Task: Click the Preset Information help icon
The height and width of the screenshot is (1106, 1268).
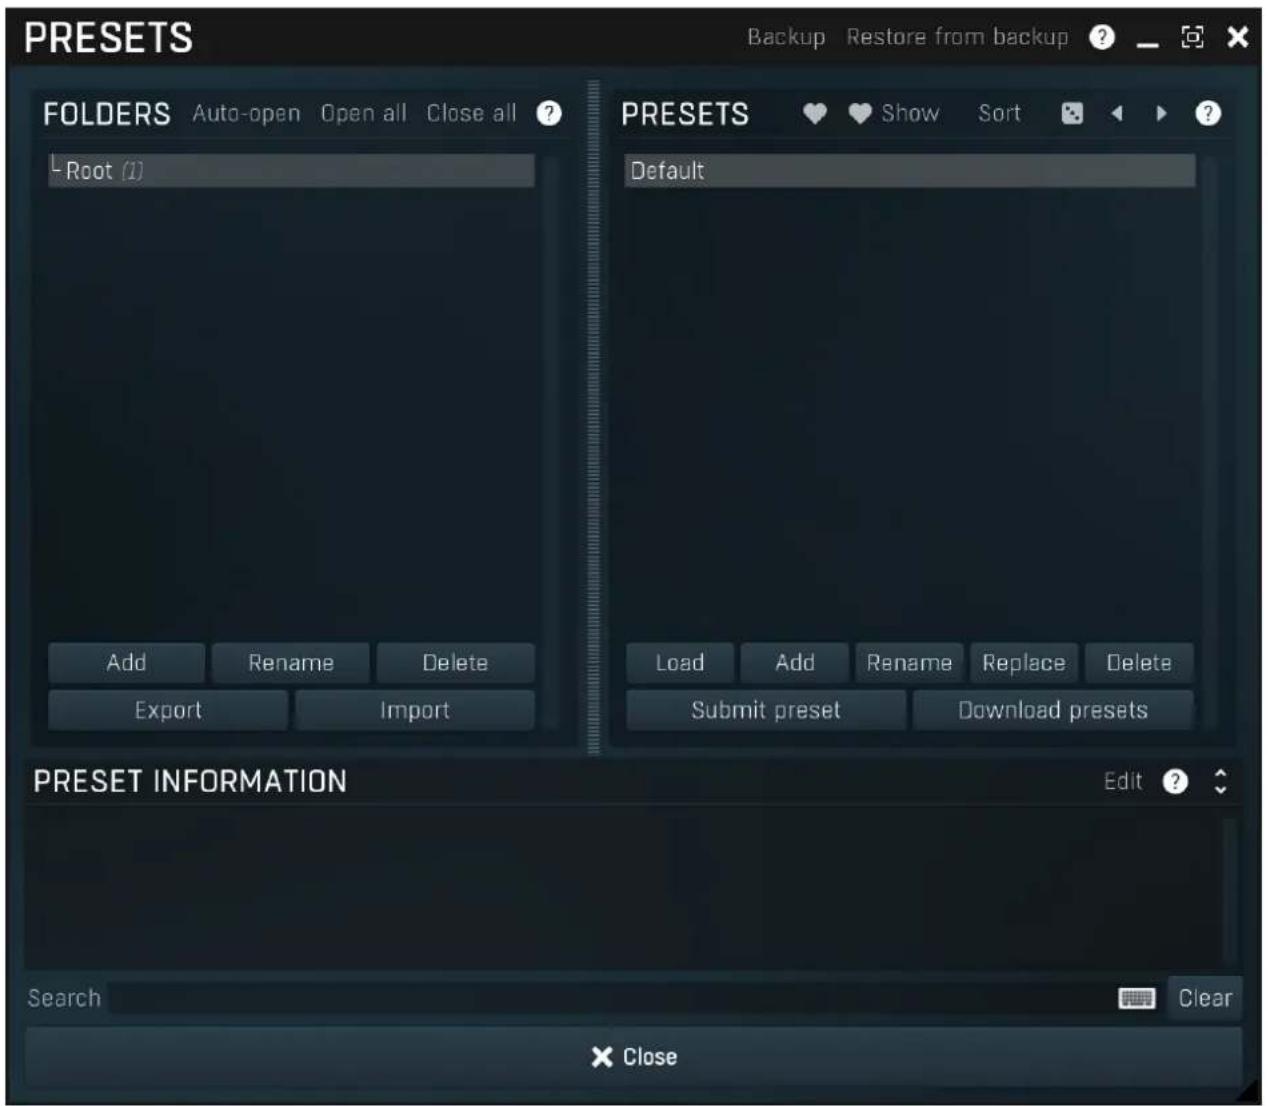Action: click(x=1175, y=781)
